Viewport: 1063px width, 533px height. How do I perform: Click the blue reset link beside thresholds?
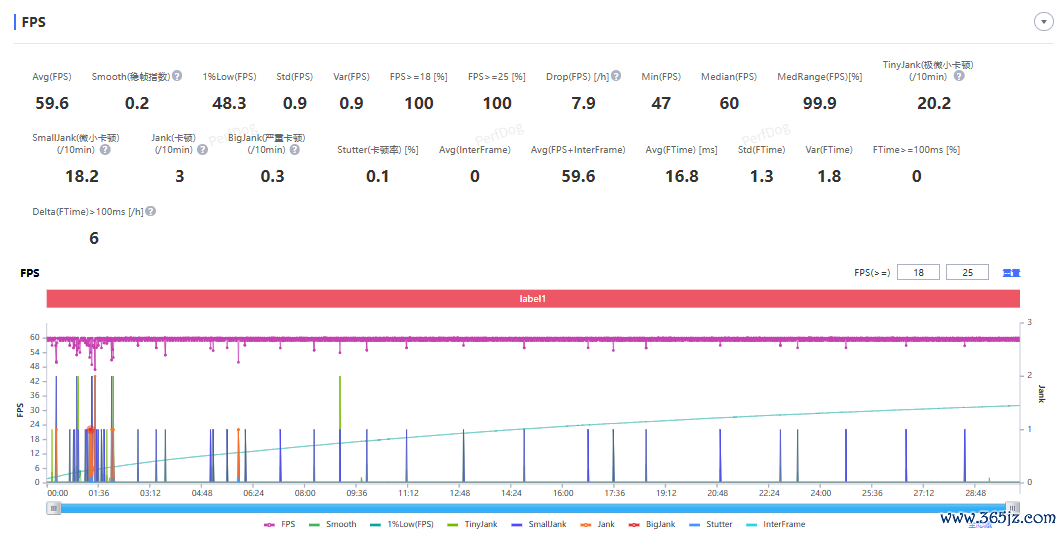tap(1011, 273)
